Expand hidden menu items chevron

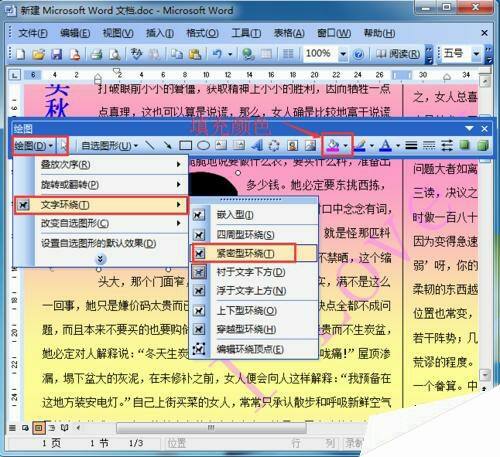[100, 259]
